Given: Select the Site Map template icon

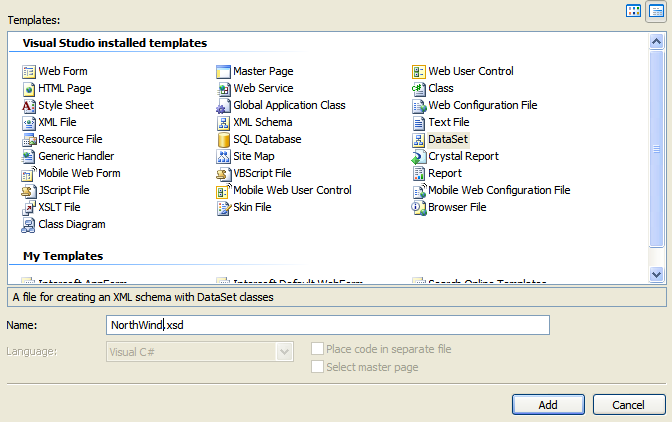Looking at the screenshot, I should 224,157.
